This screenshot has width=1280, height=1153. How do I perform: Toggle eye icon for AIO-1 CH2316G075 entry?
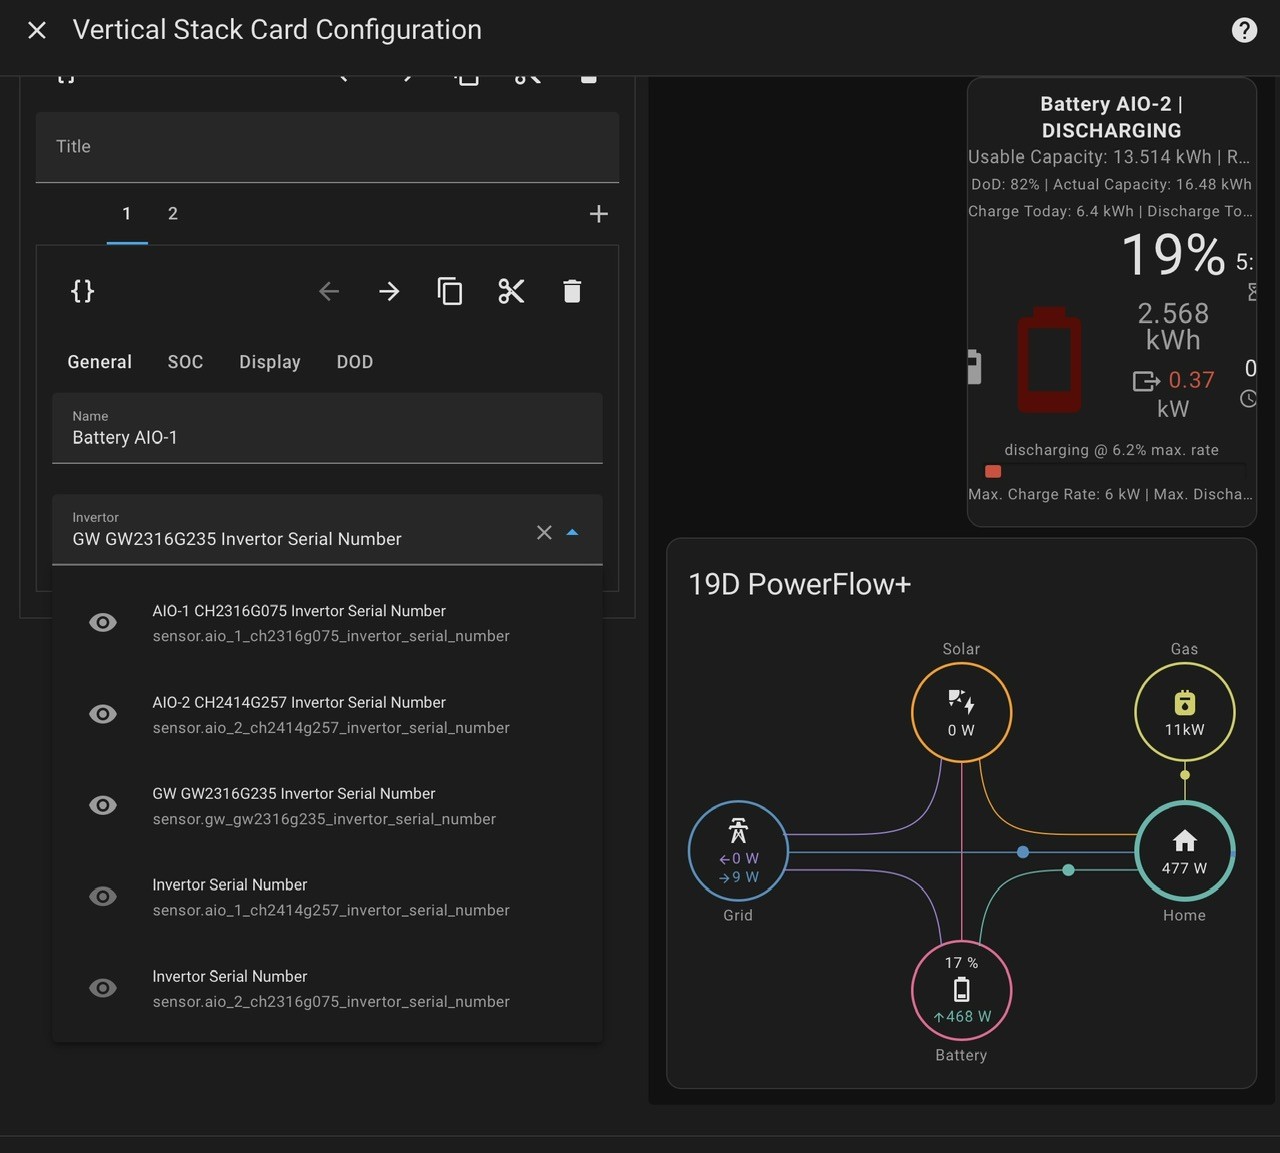[102, 622]
